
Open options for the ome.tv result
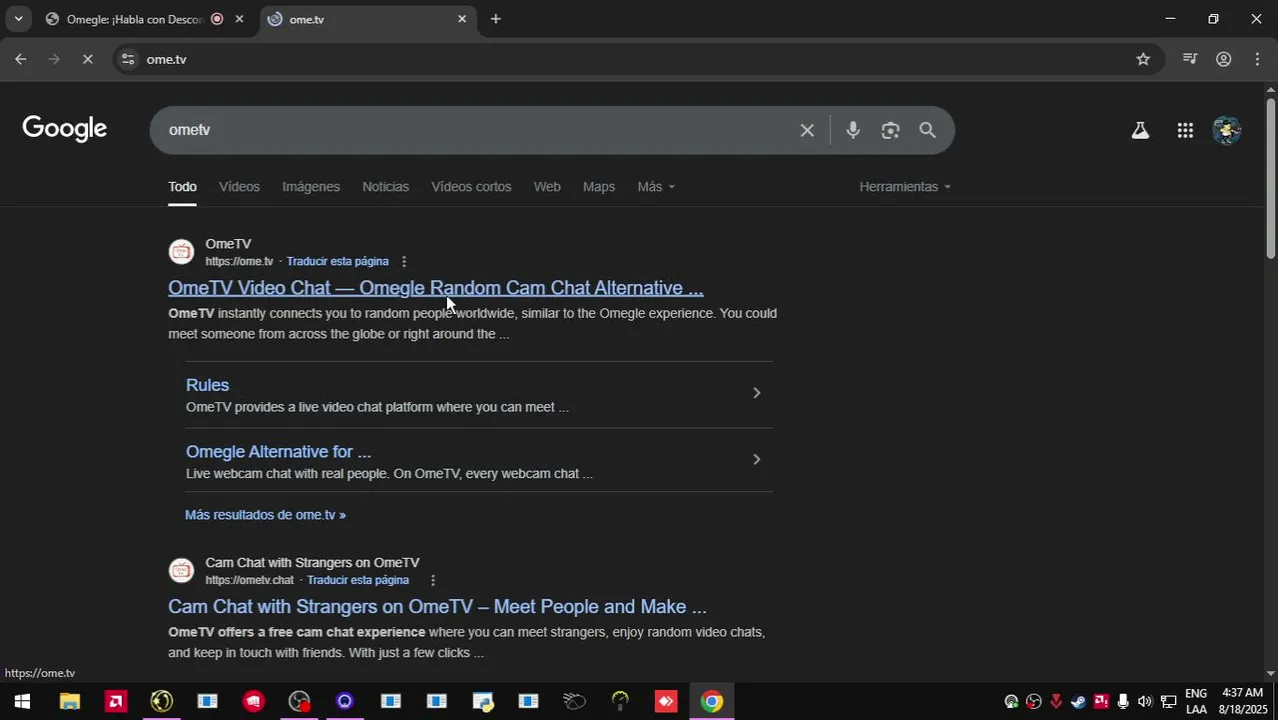(x=404, y=262)
